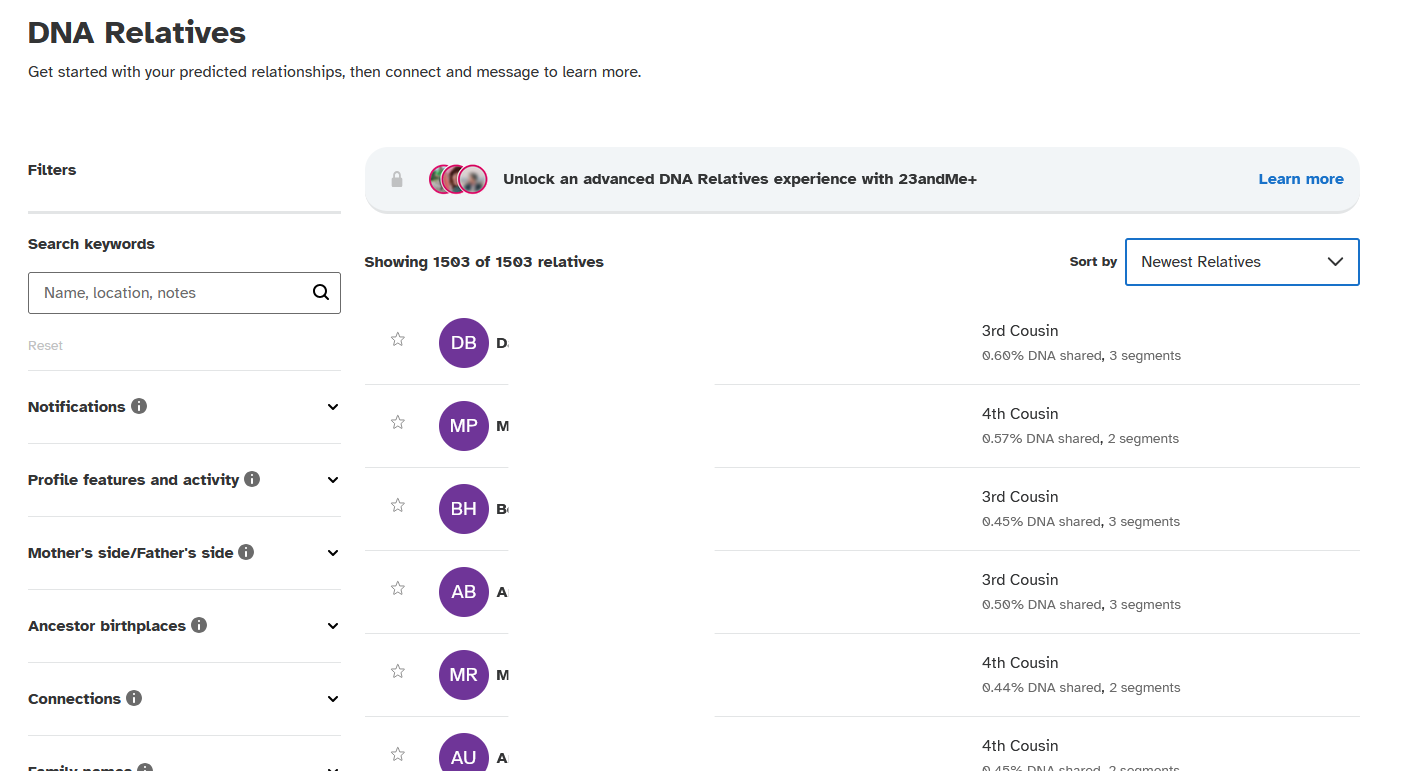
Task: Star the DB relative row
Action: click(x=398, y=339)
